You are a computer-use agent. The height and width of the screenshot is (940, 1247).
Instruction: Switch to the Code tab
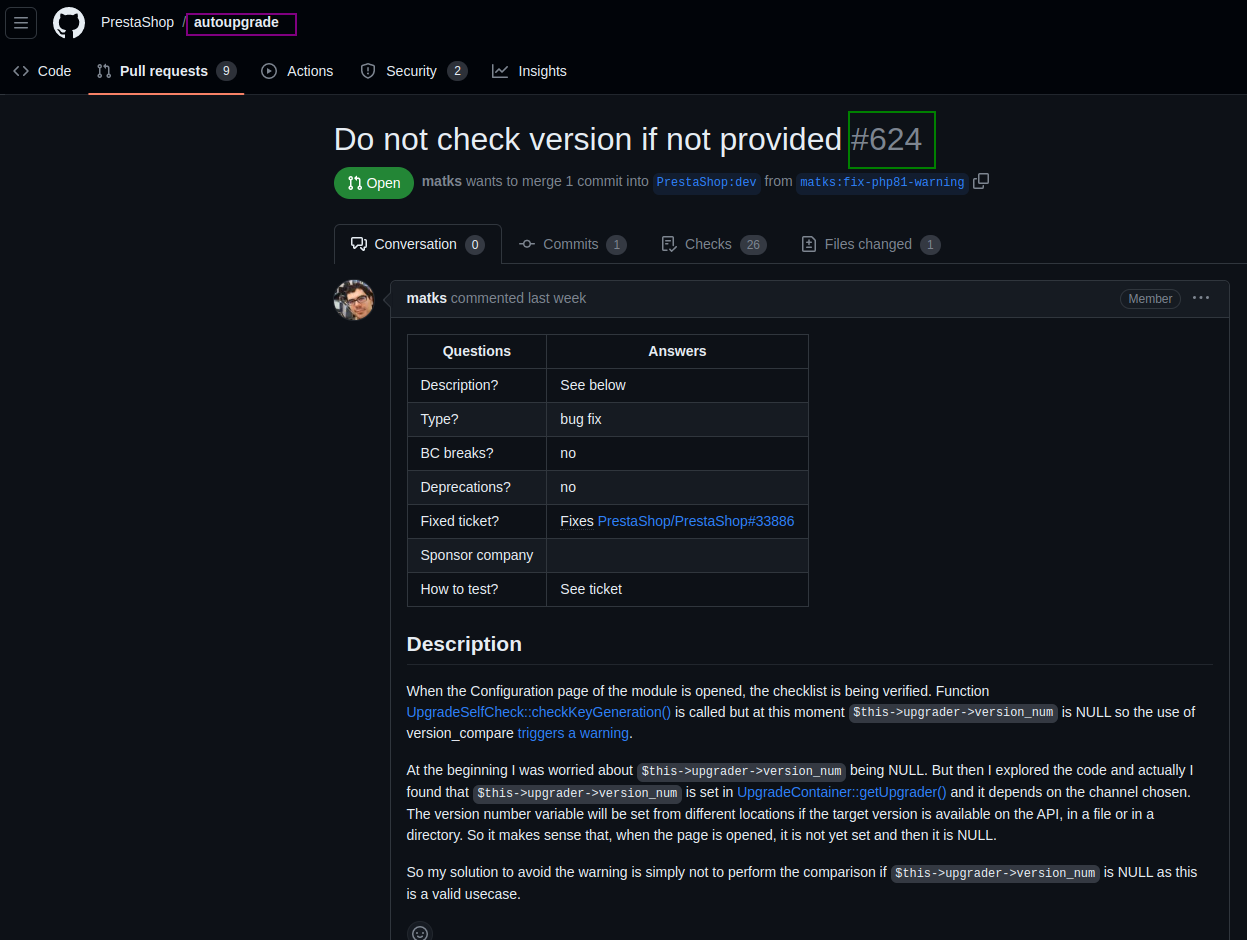(x=42, y=71)
